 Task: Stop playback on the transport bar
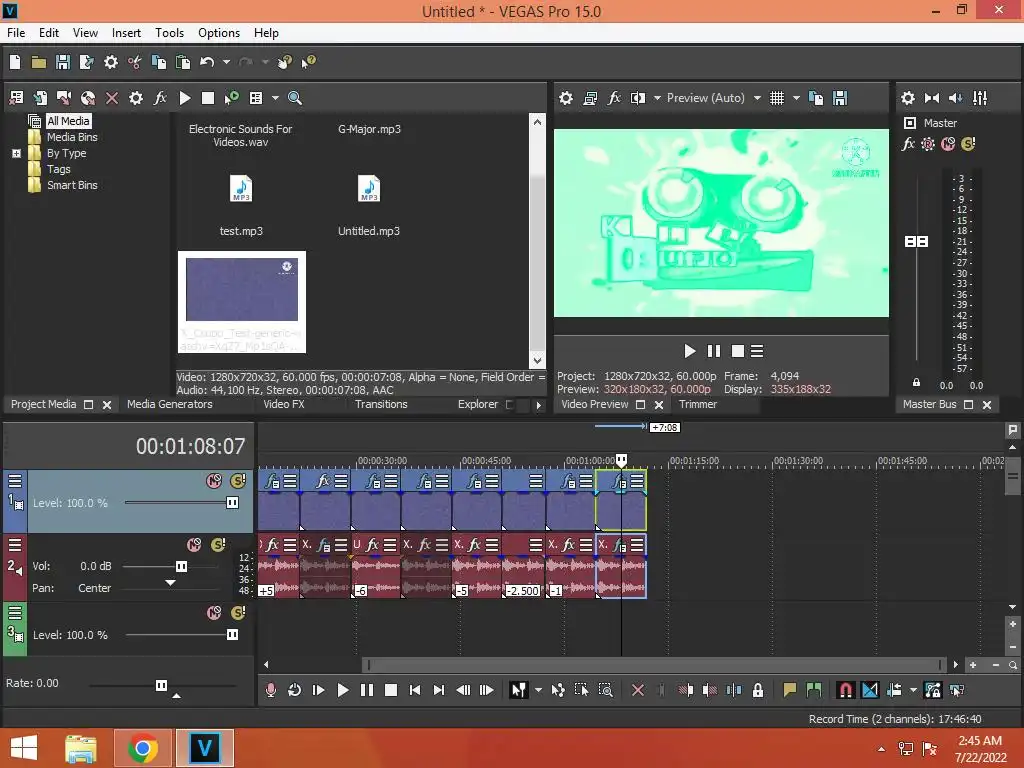pos(391,690)
